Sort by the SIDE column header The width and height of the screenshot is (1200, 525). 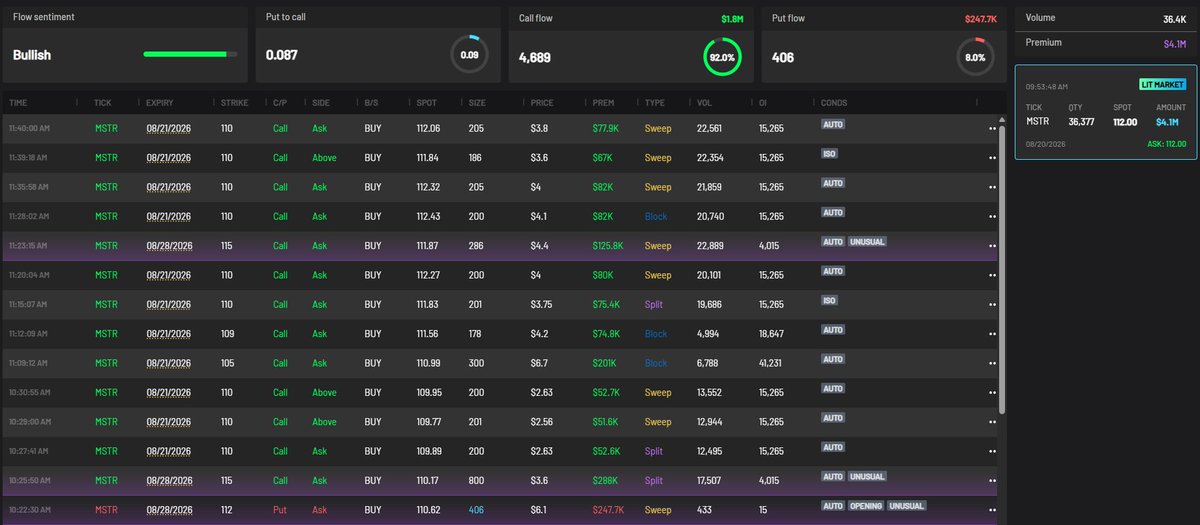[x=321, y=103]
